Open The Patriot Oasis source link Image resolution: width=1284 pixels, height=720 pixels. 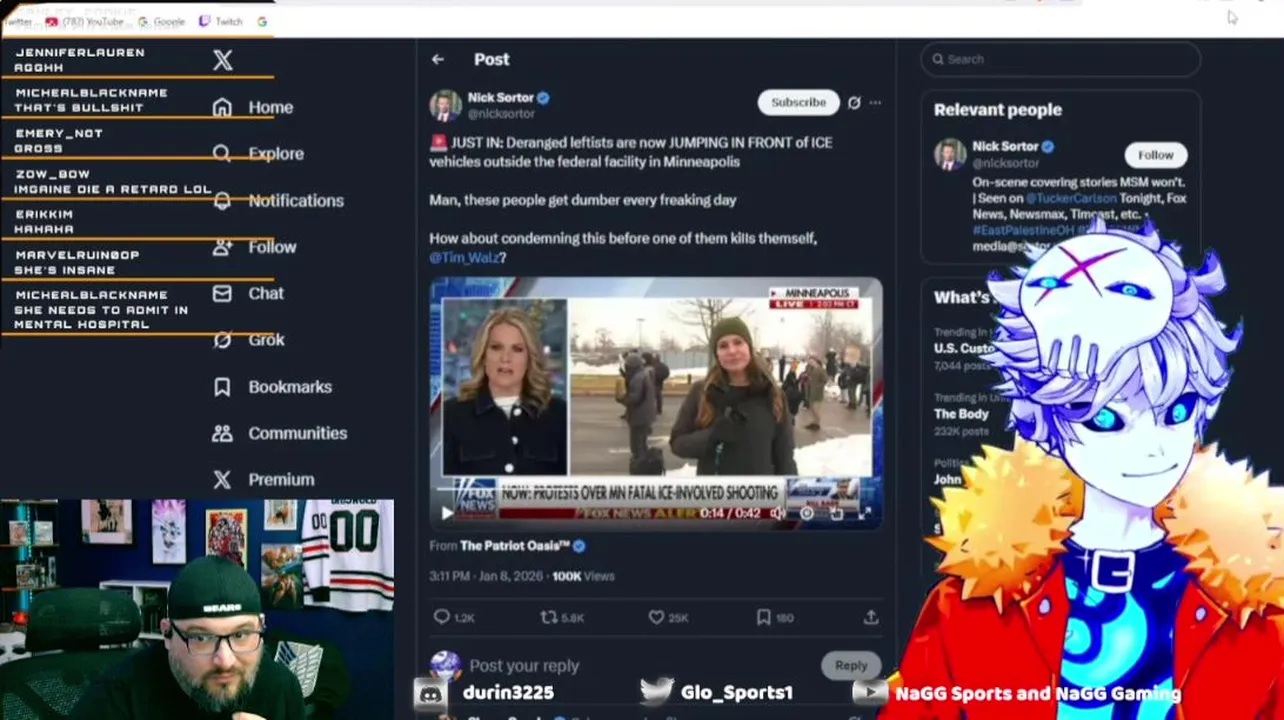pos(515,546)
